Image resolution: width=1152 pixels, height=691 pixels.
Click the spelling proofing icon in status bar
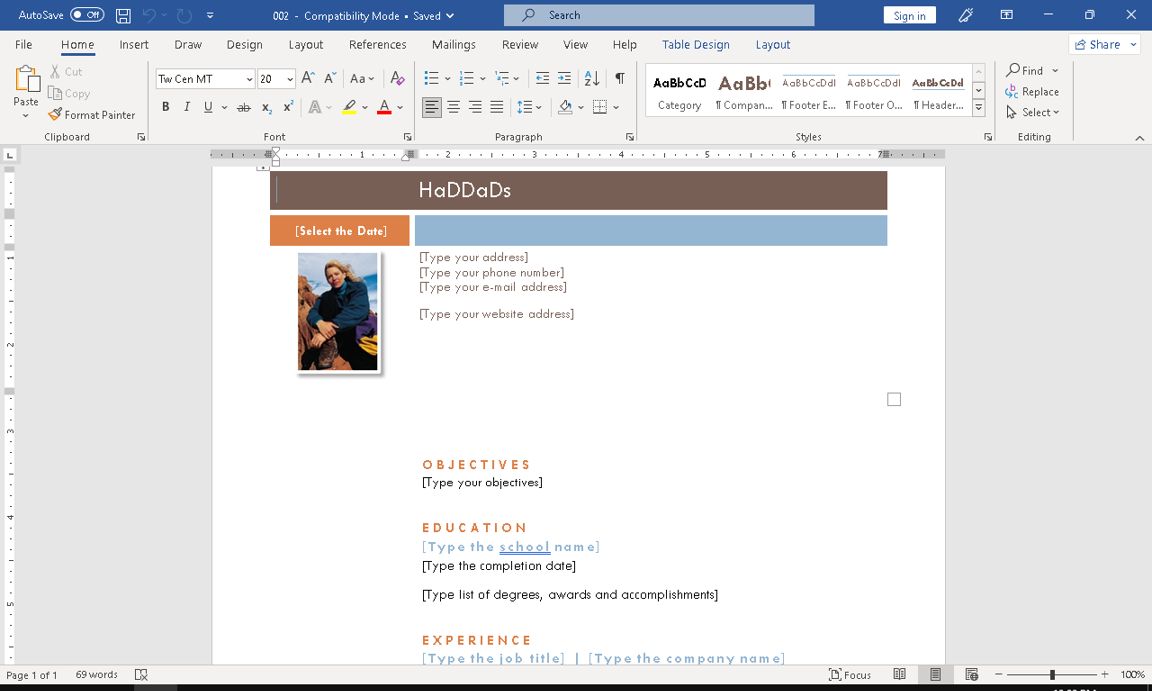[141, 674]
